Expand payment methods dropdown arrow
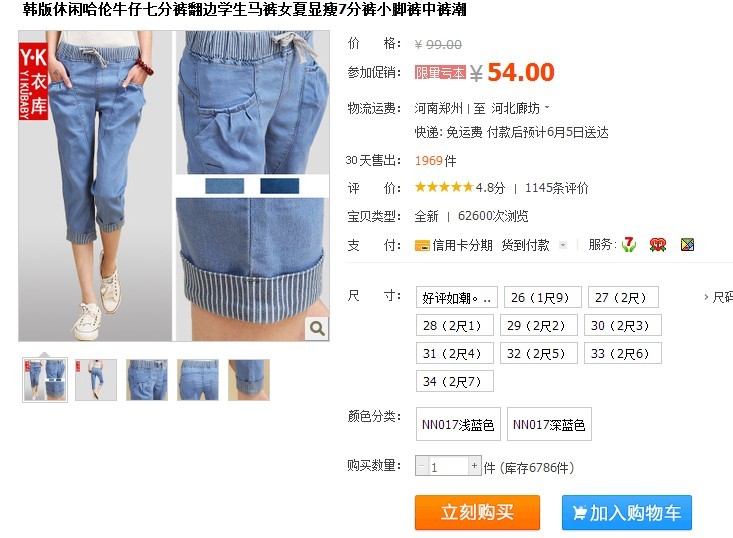Image resolution: width=733 pixels, height=538 pixels. pyautogui.click(x=563, y=245)
